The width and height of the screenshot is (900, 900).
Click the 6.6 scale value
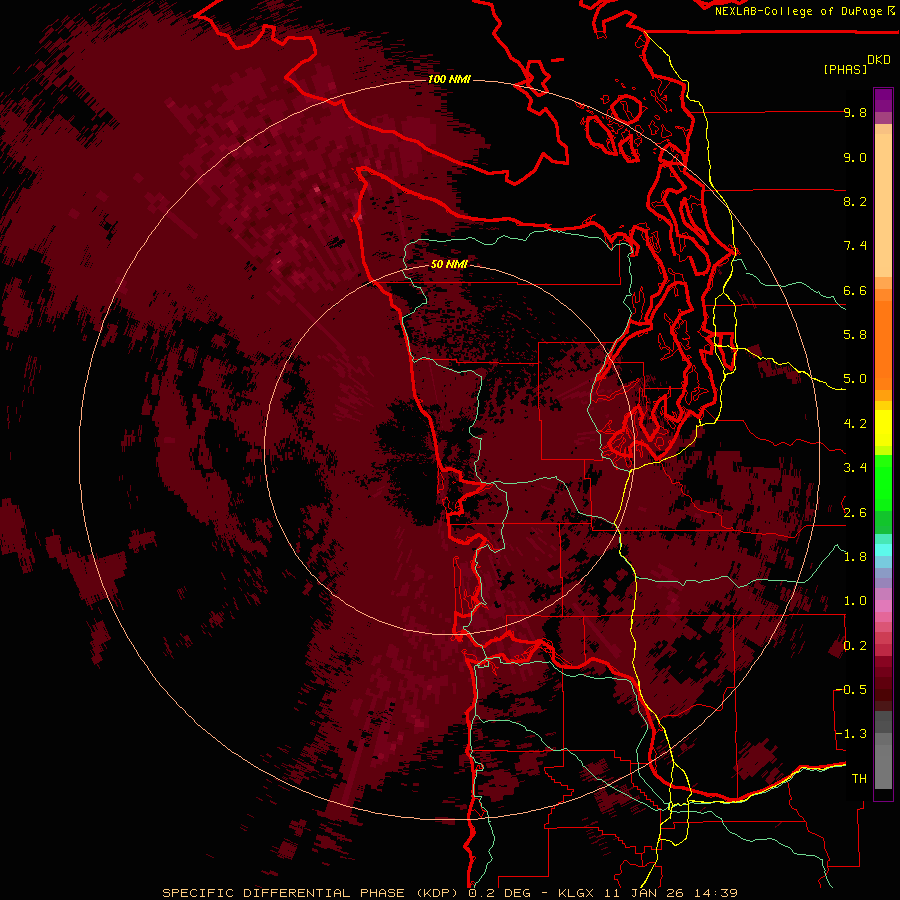tap(855, 291)
